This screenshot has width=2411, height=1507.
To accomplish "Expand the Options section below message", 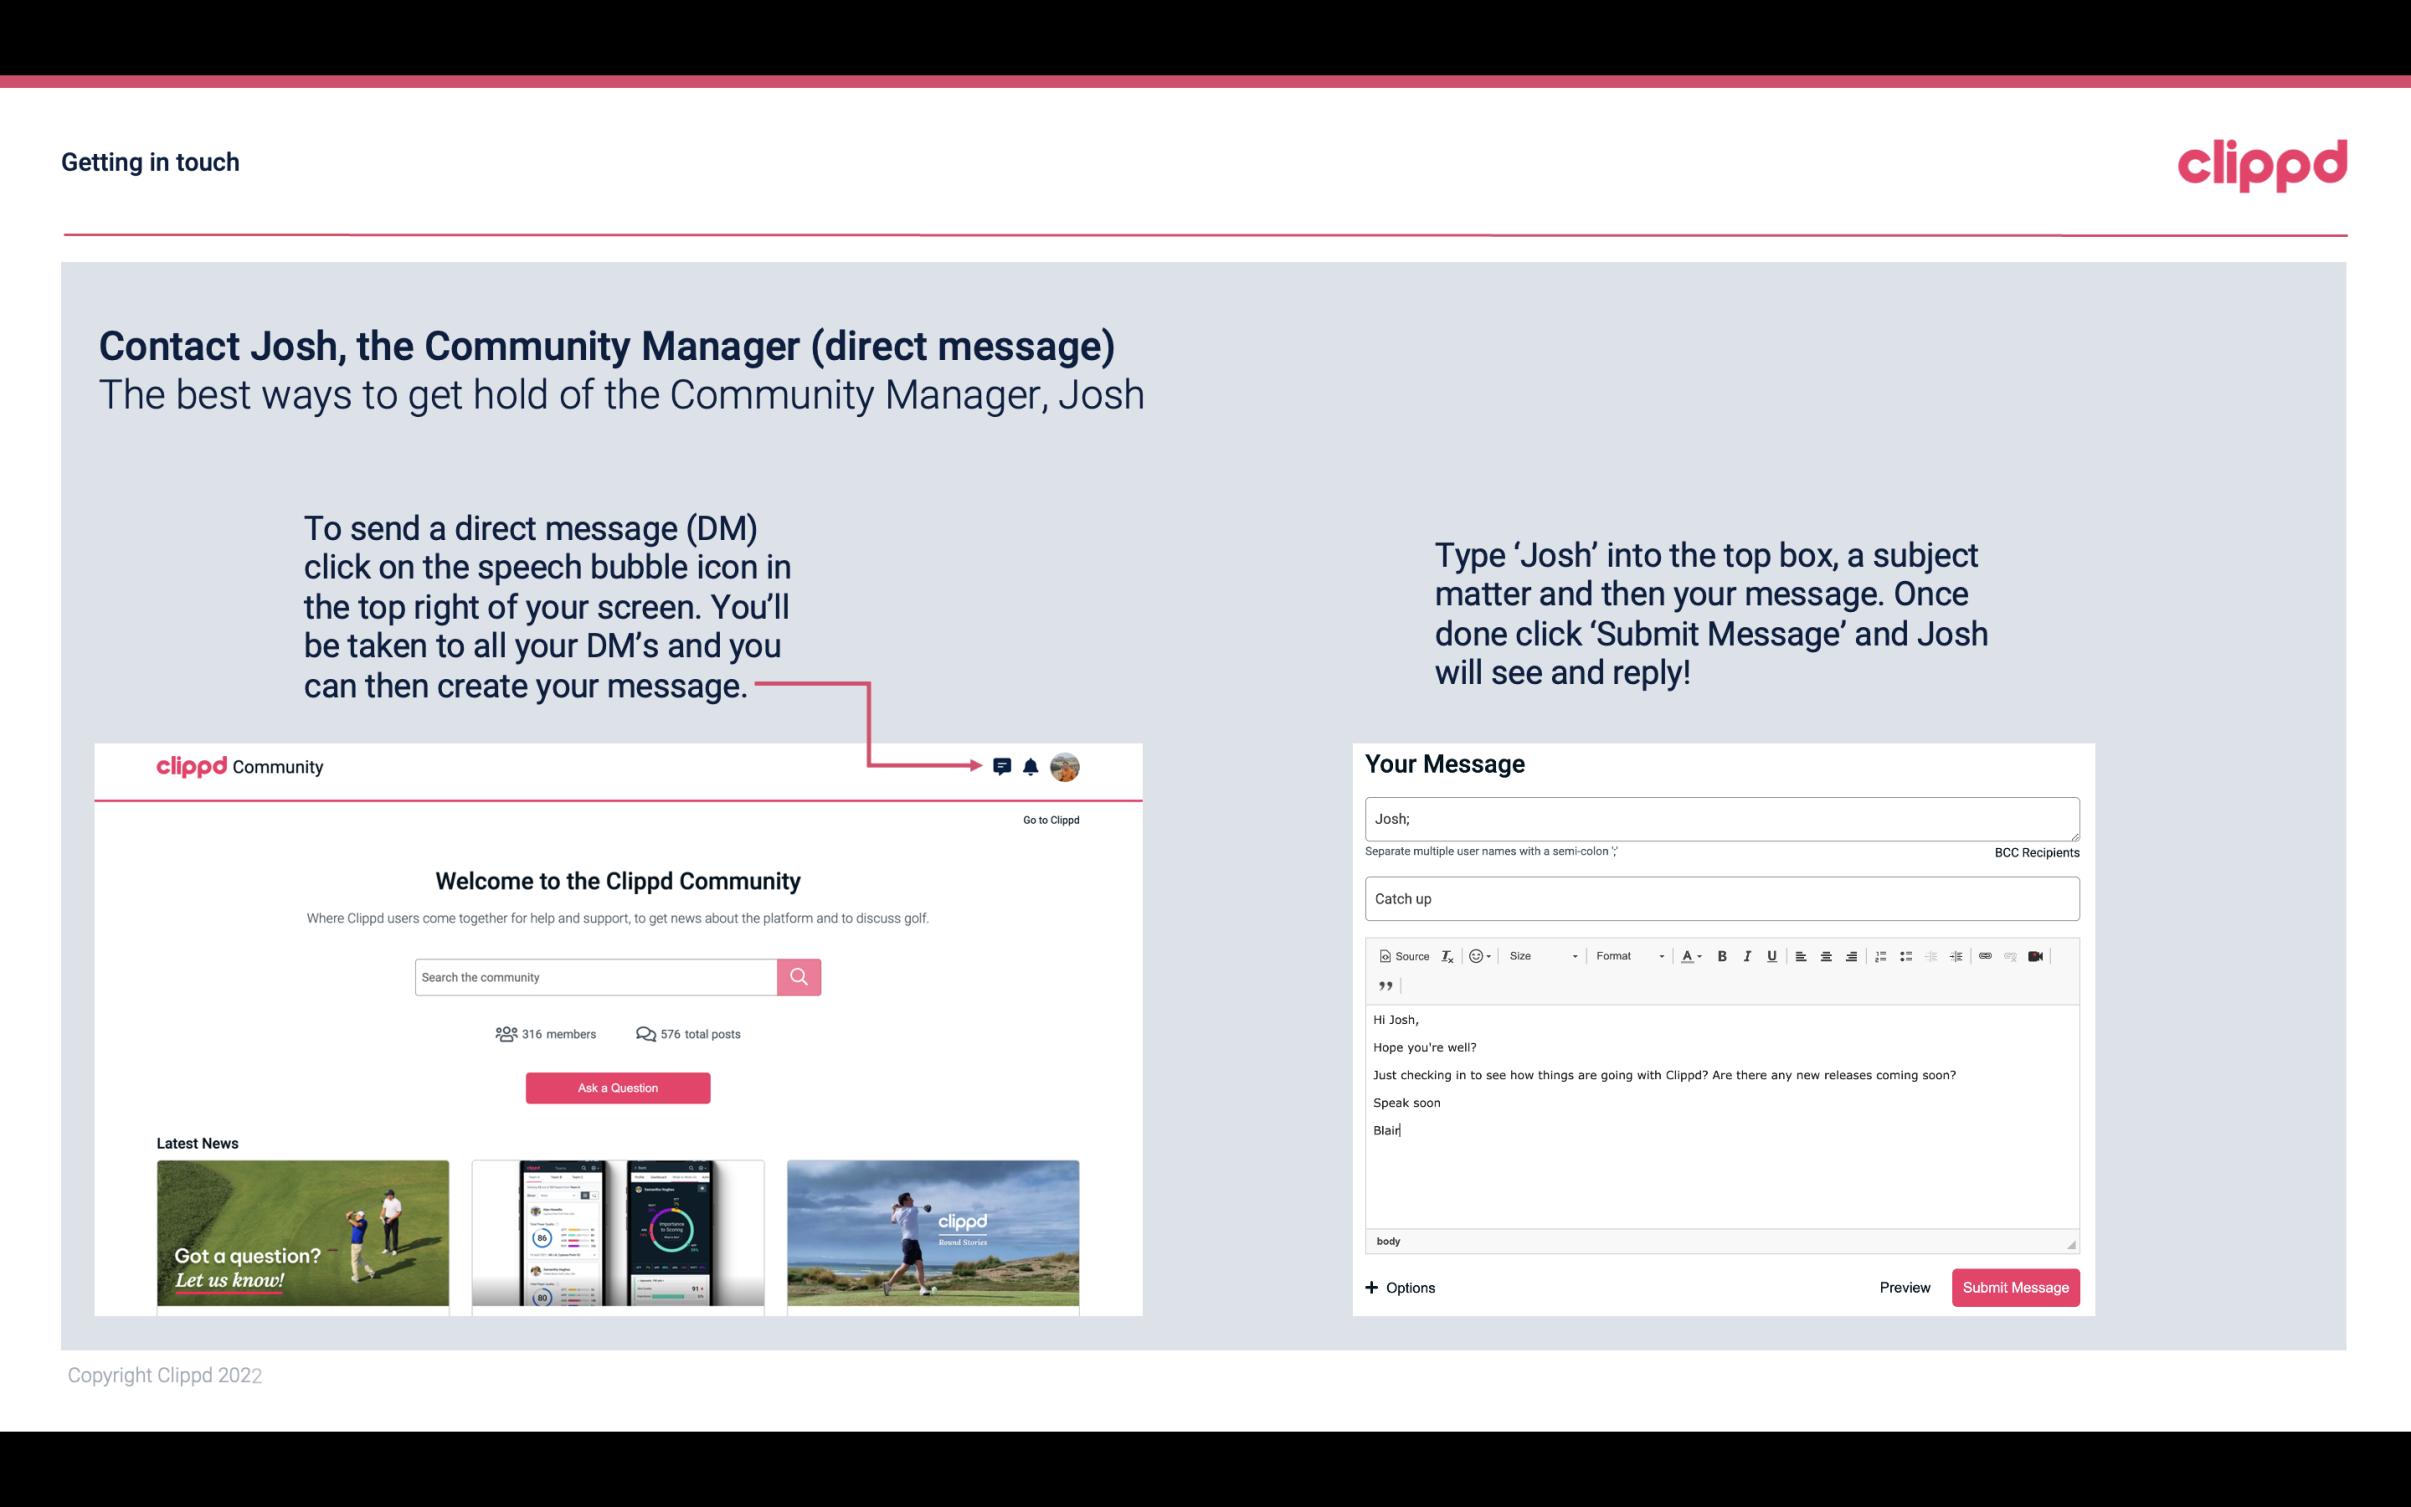I will 1397,1288.
